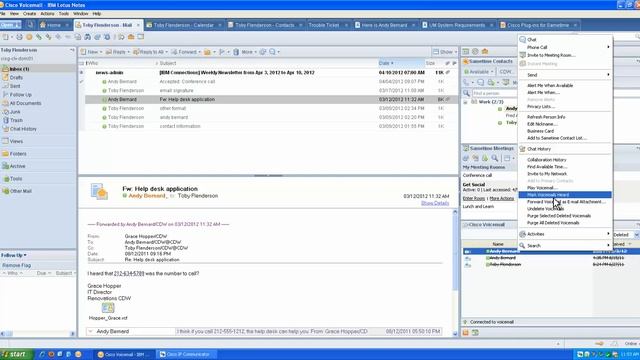Open the Inbox folder icon in sidebar
The width and height of the screenshot is (640, 360).
pos(5,69)
